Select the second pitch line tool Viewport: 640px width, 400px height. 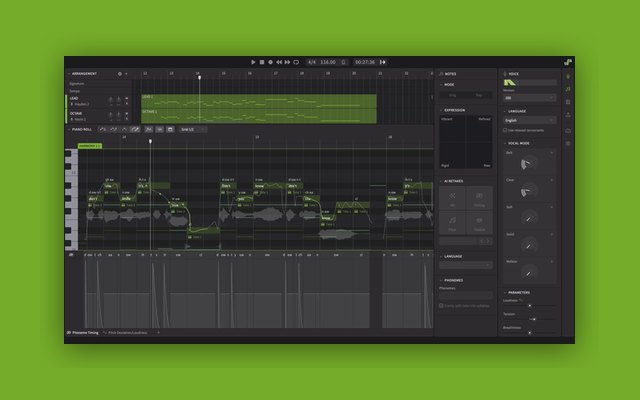[x=113, y=129]
